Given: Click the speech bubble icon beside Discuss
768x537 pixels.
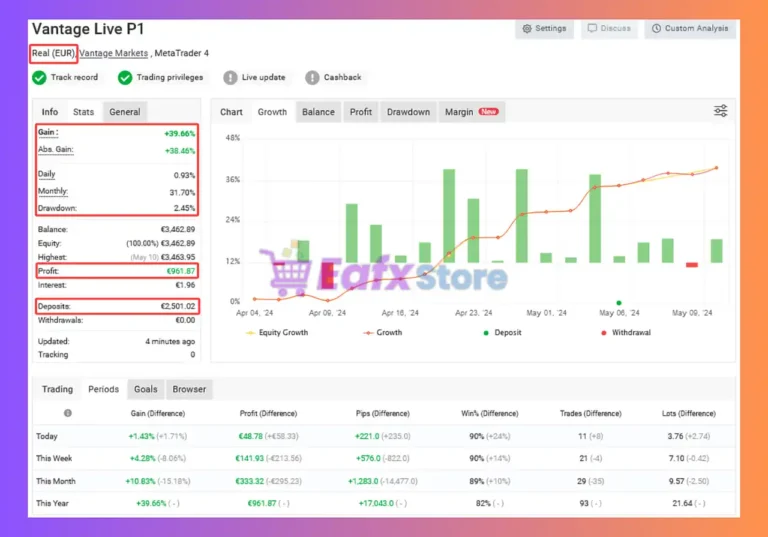Looking at the screenshot, I should (x=592, y=28).
